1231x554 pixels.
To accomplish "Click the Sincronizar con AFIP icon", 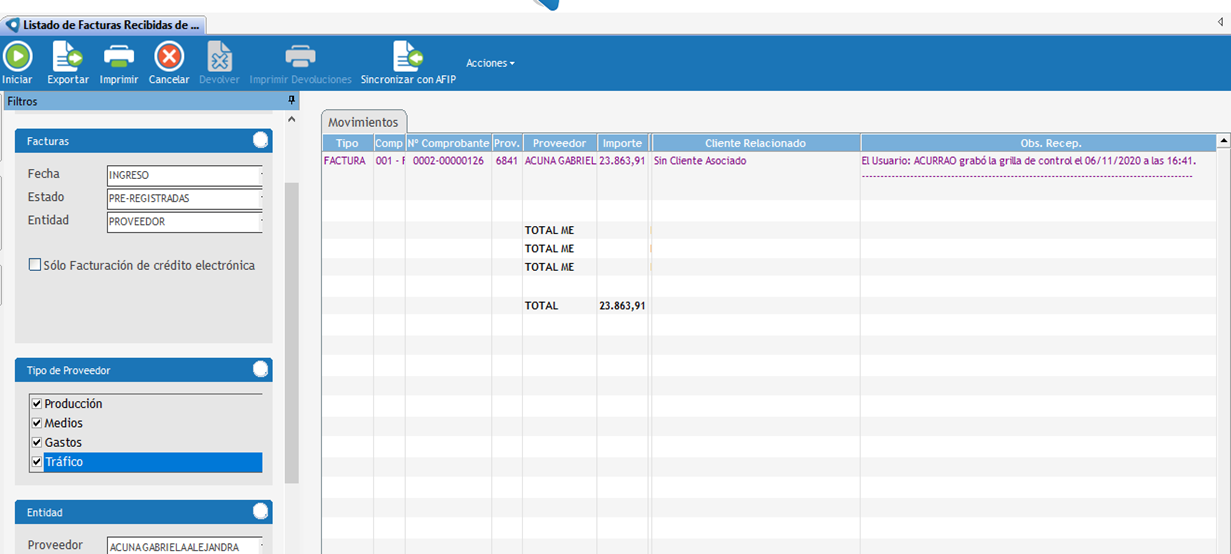I will point(407,57).
